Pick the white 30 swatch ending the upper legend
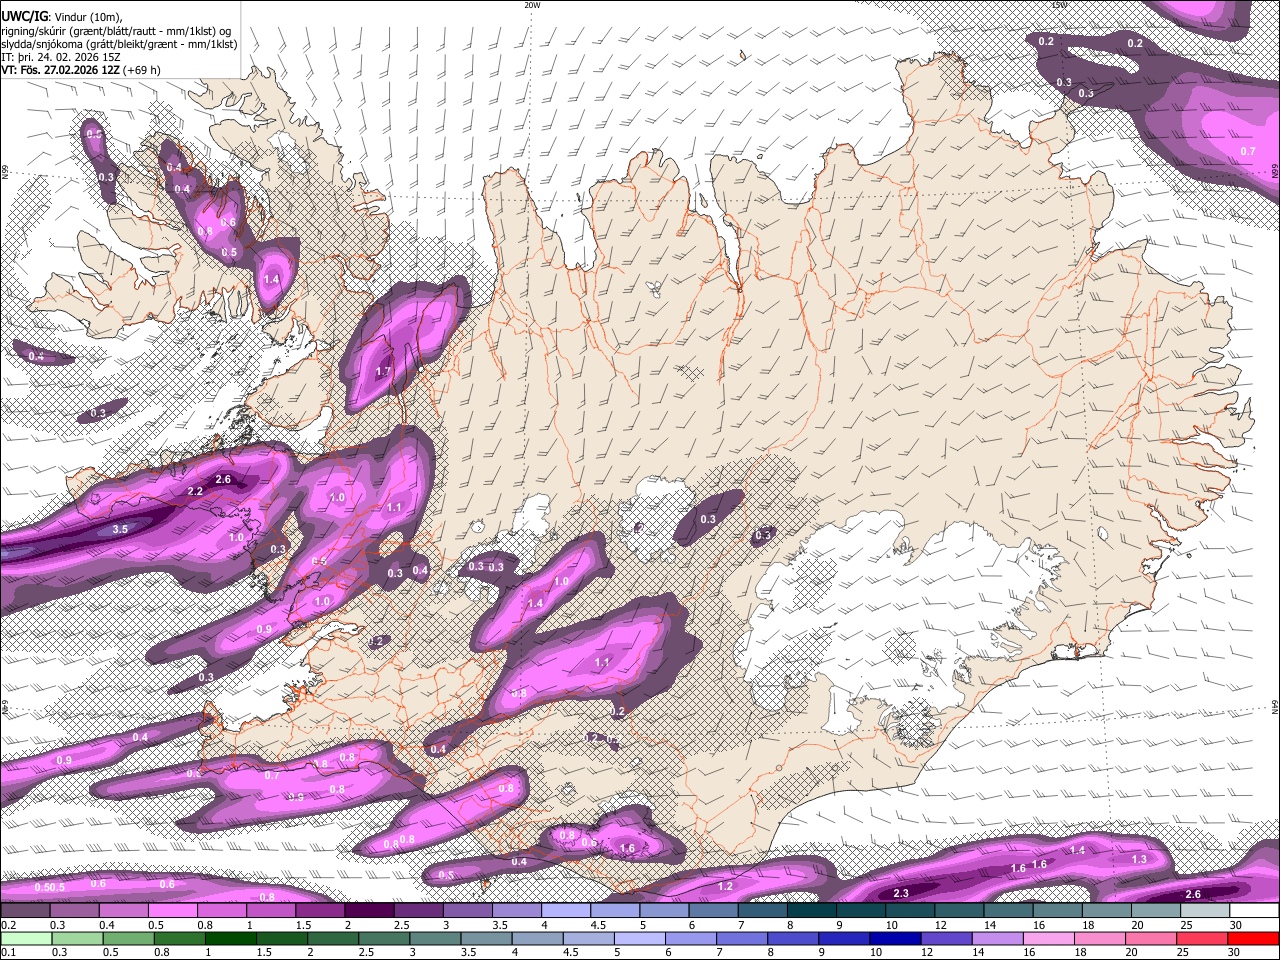Image resolution: width=1280 pixels, height=960 pixels. pyautogui.click(x=1255, y=910)
